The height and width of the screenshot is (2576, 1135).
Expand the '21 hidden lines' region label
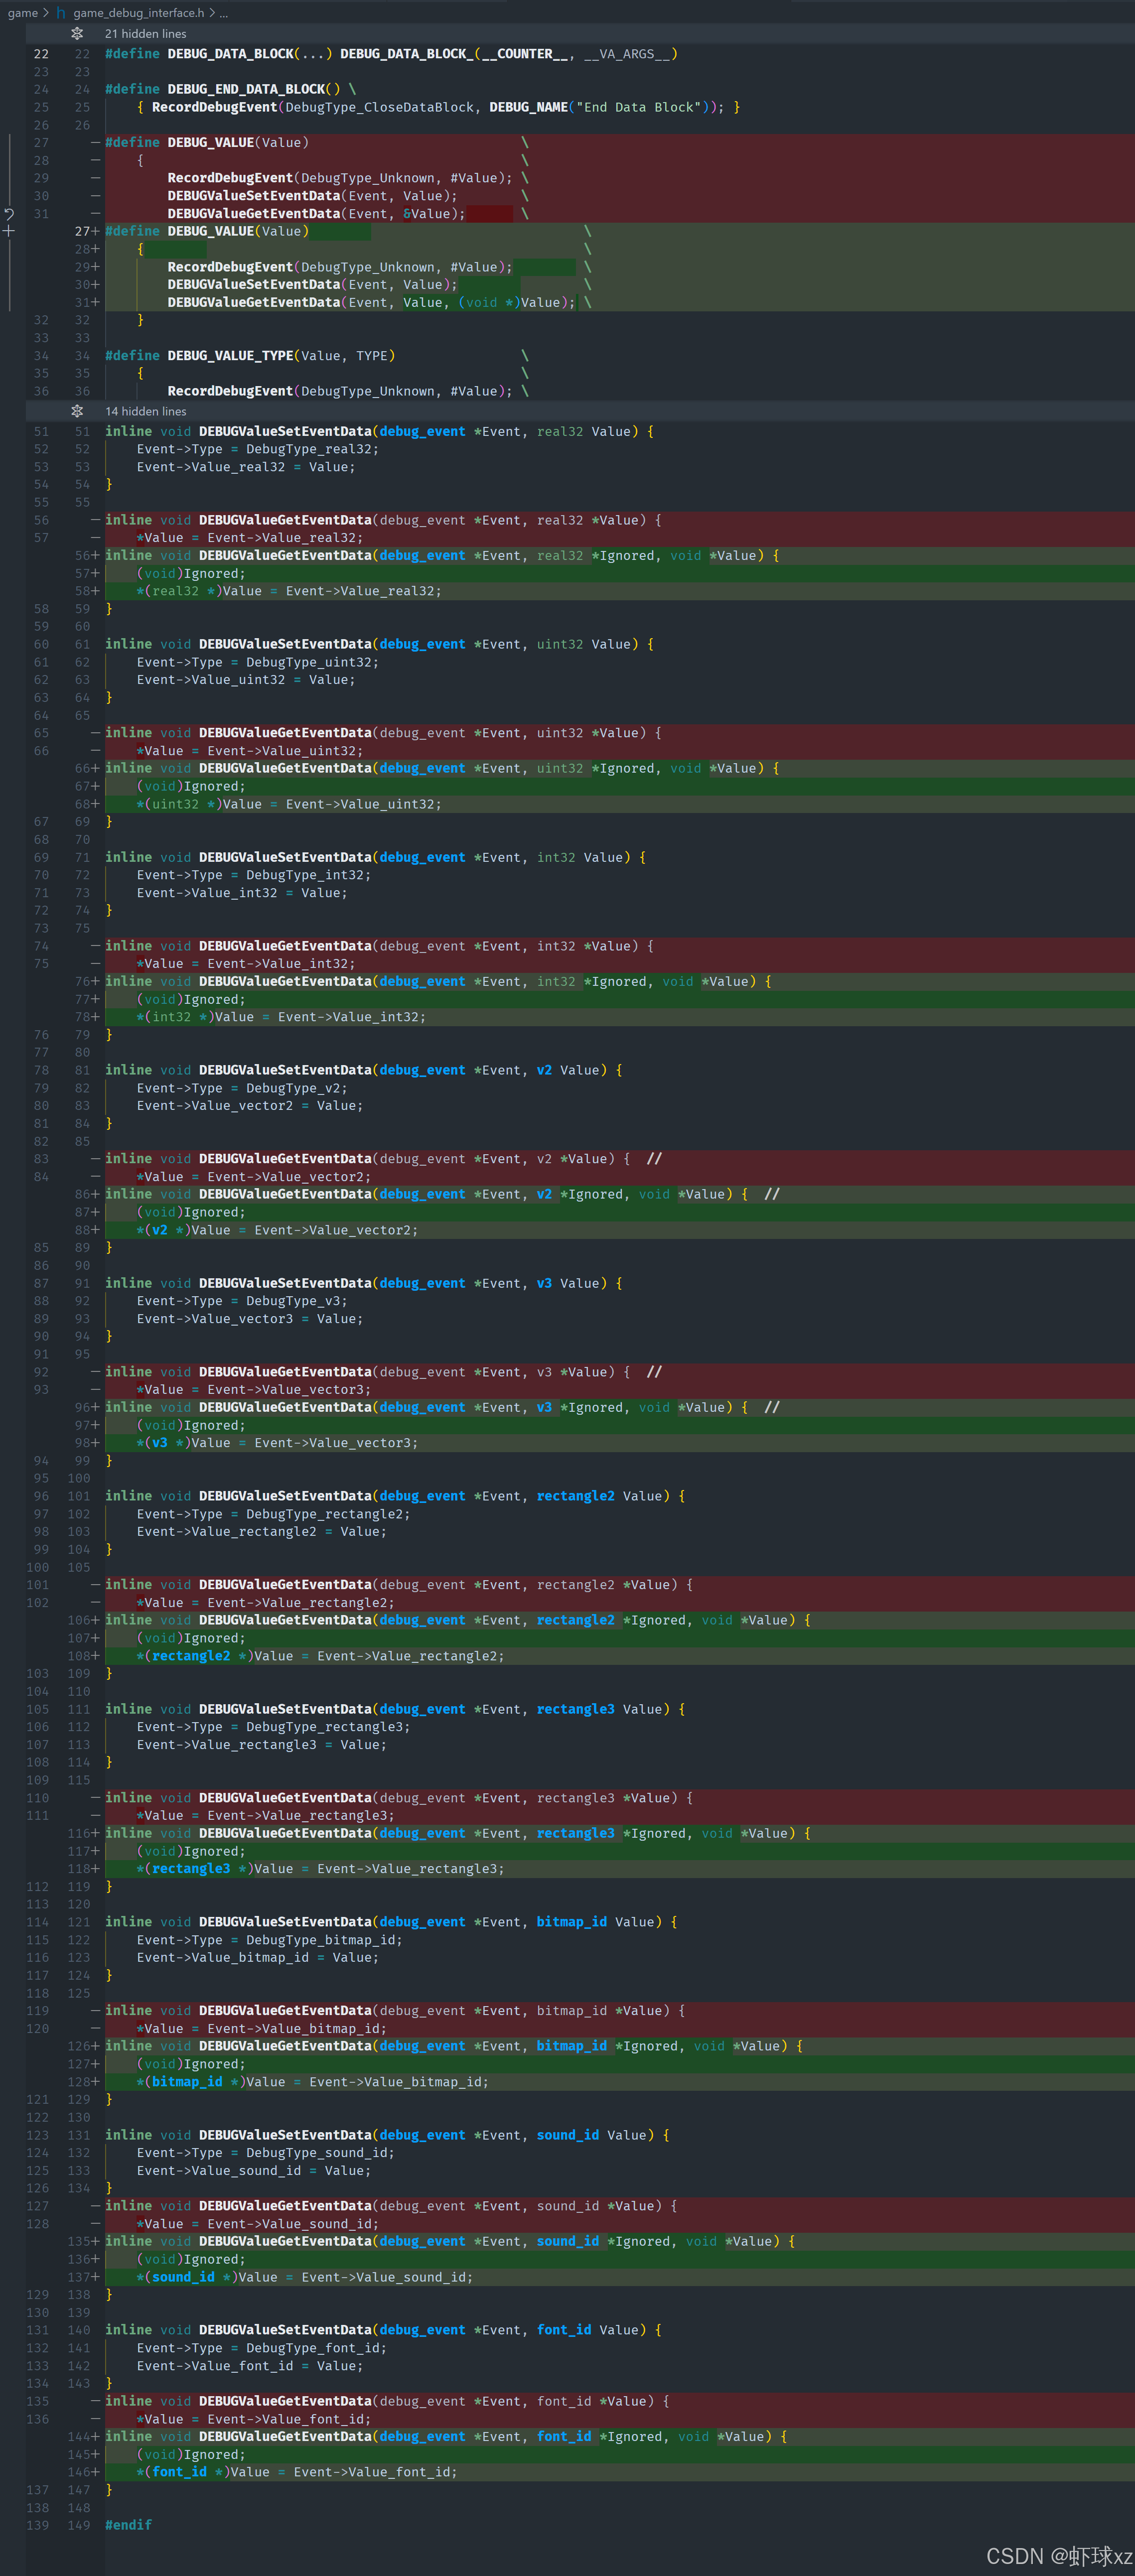point(145,34)
